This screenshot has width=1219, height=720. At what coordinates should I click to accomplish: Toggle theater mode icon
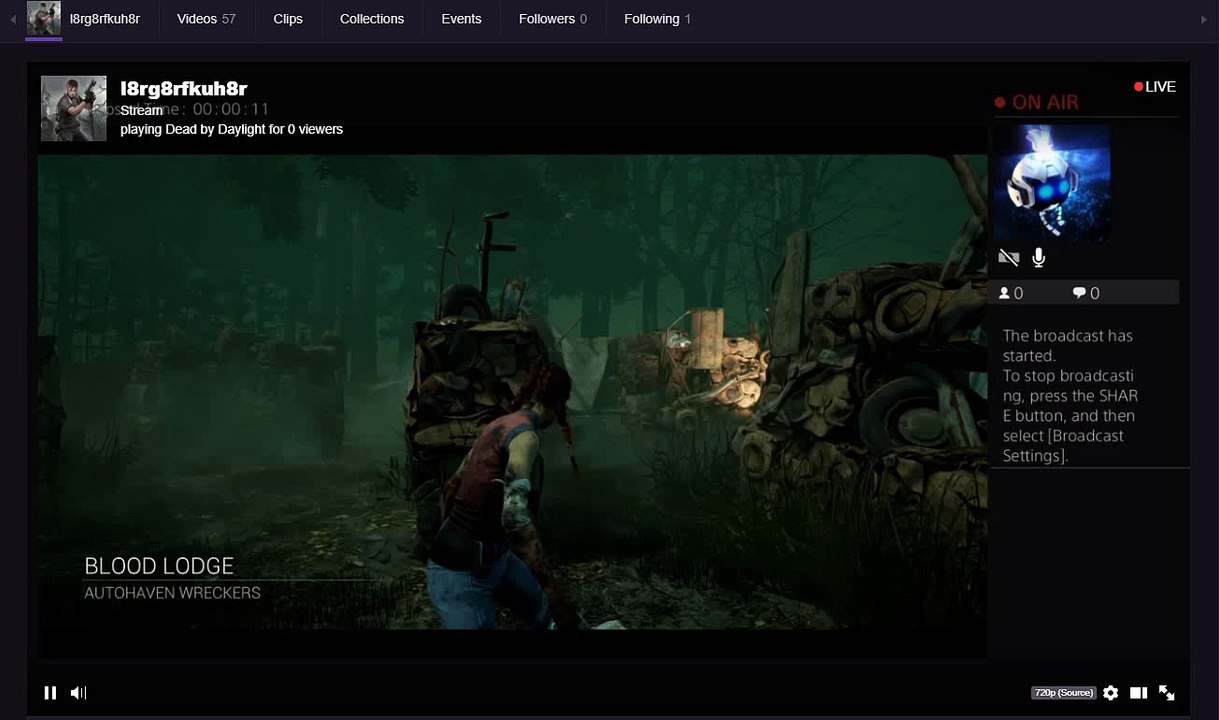[1138, 692]
